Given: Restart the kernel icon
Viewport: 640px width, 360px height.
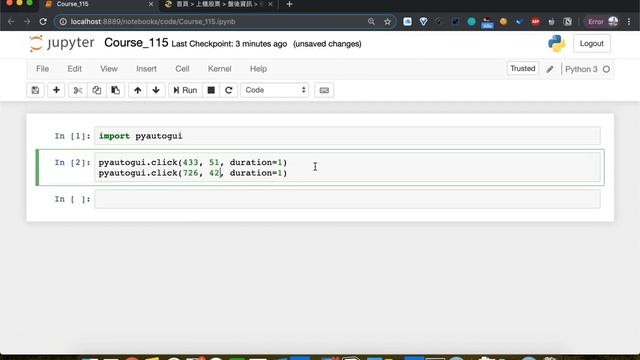Looking at the screenshot, I should tap(229, 90).
